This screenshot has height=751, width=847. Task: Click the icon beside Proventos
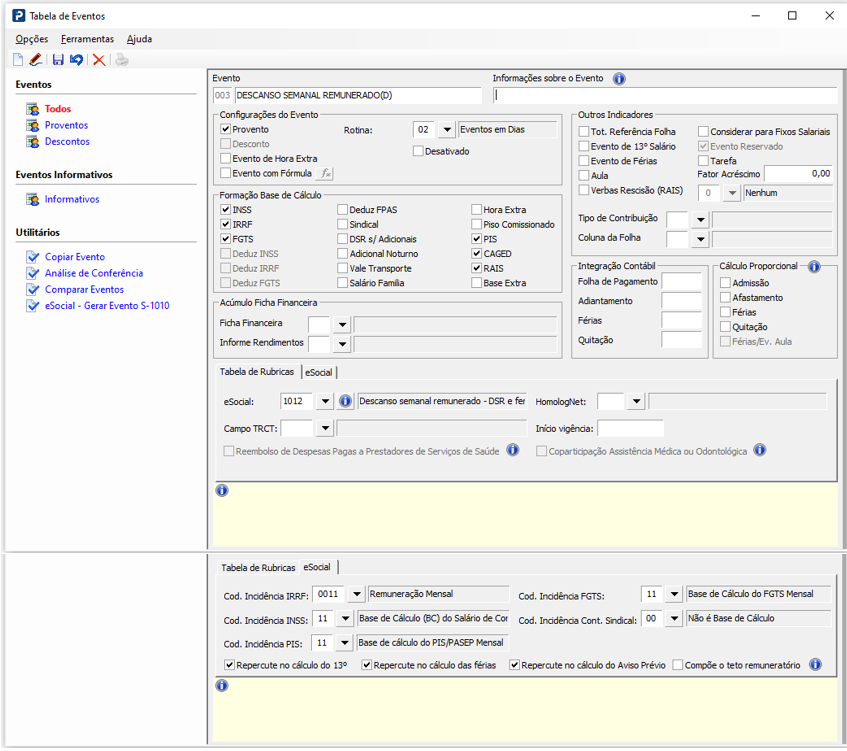[33, 125]
